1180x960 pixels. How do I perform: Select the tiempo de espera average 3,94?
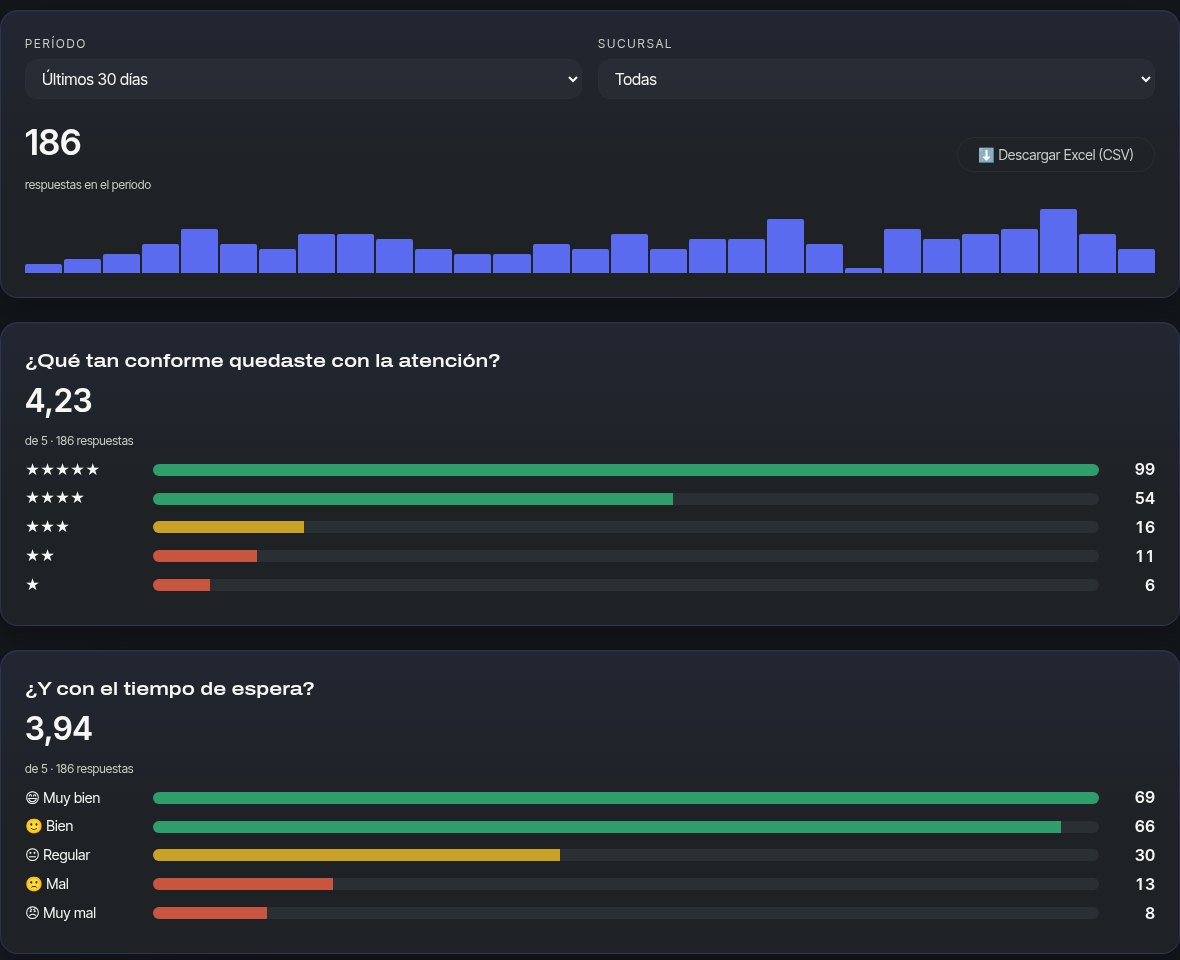[x=59, y=728]
